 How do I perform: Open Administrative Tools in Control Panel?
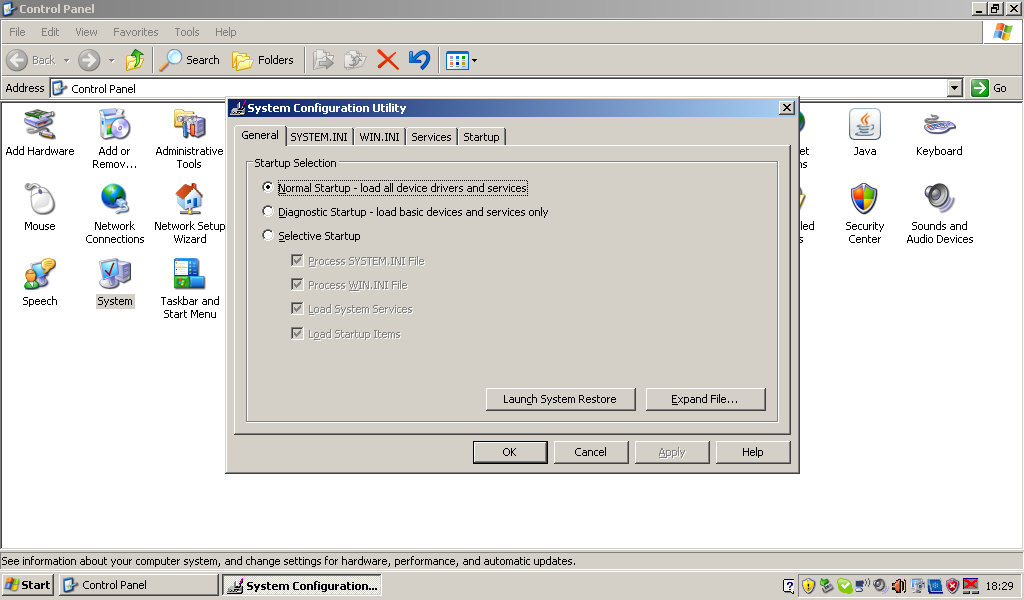click(189, 139)
